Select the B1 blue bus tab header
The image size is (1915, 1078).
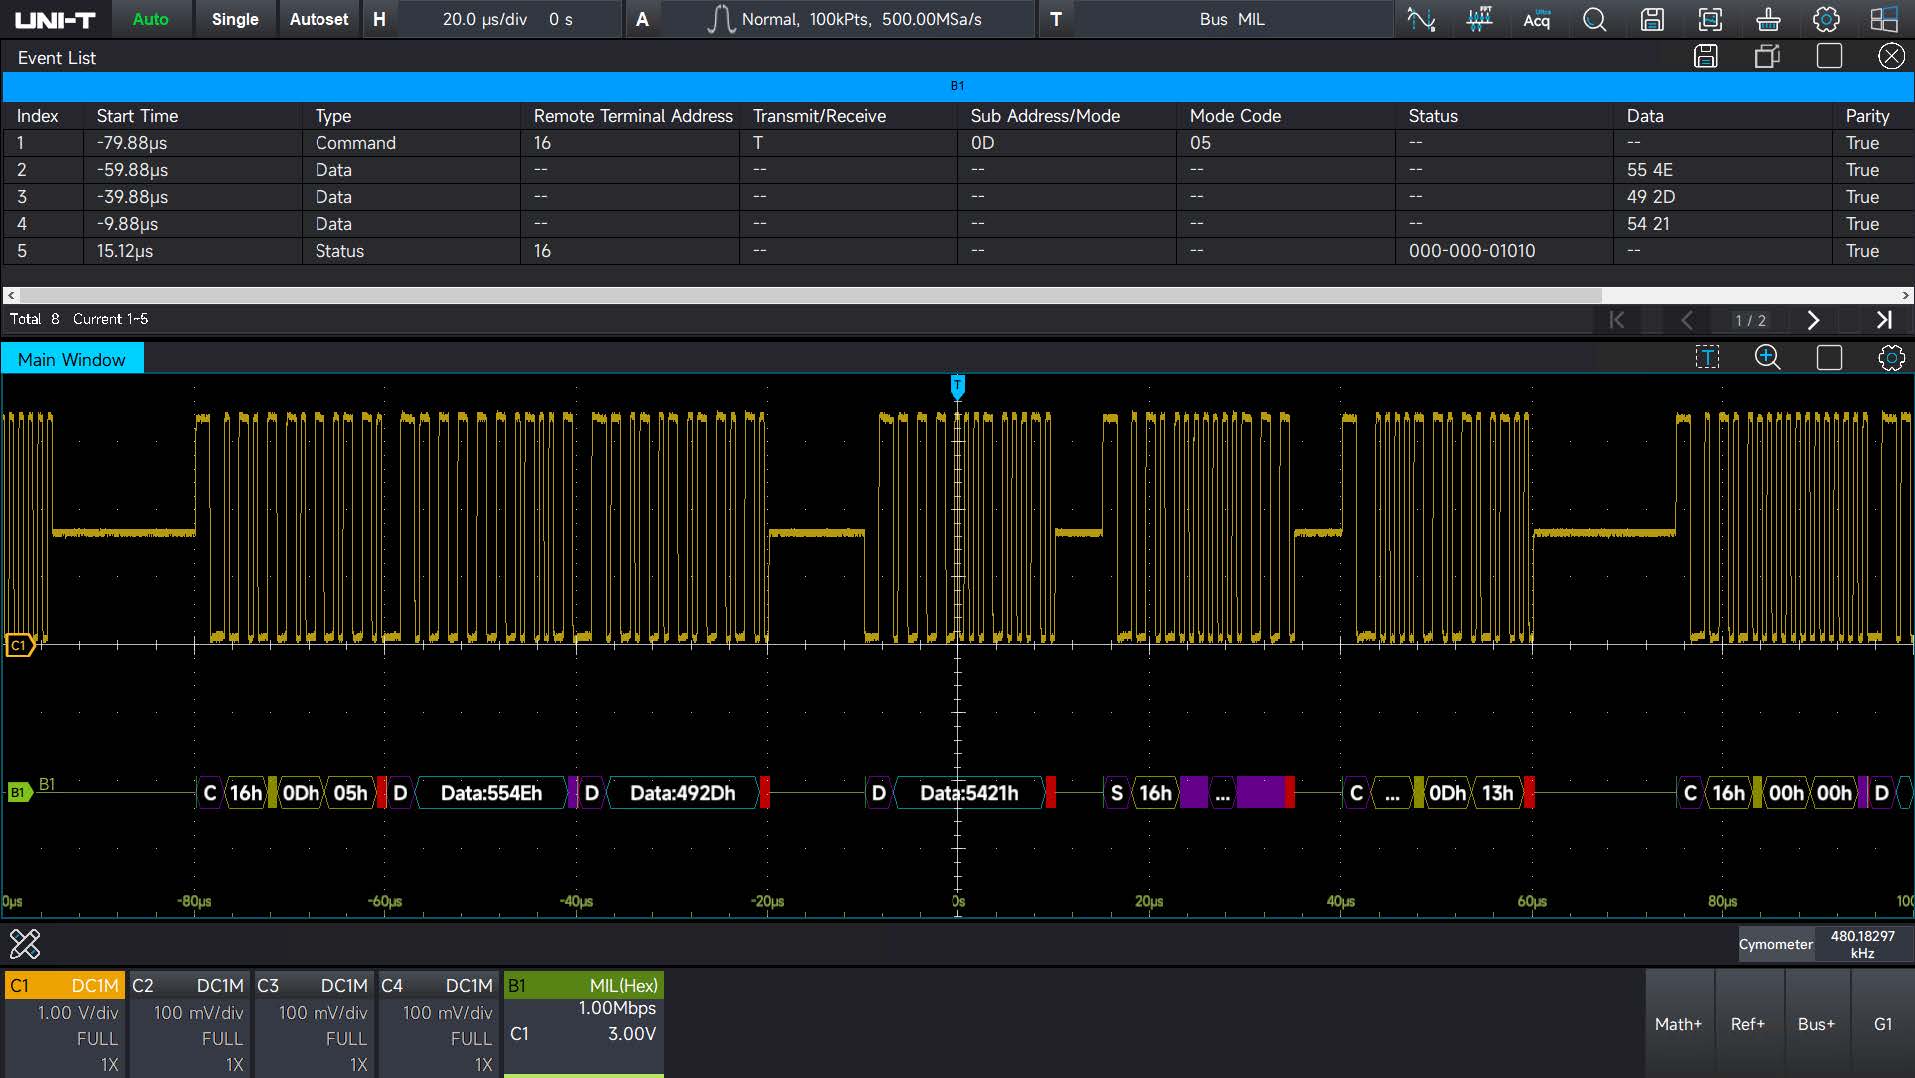pos(957,86)
